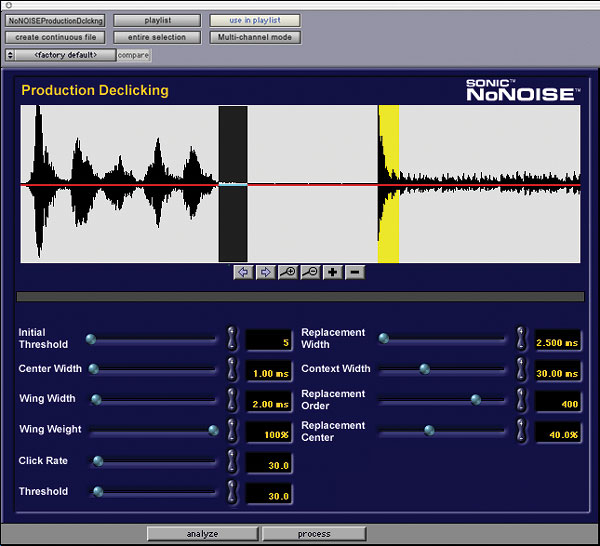The width and height of the screenshot is (600, 546).
Task: Click the Replacement Width value field 2.500 ms
Action: coord(558,340)
